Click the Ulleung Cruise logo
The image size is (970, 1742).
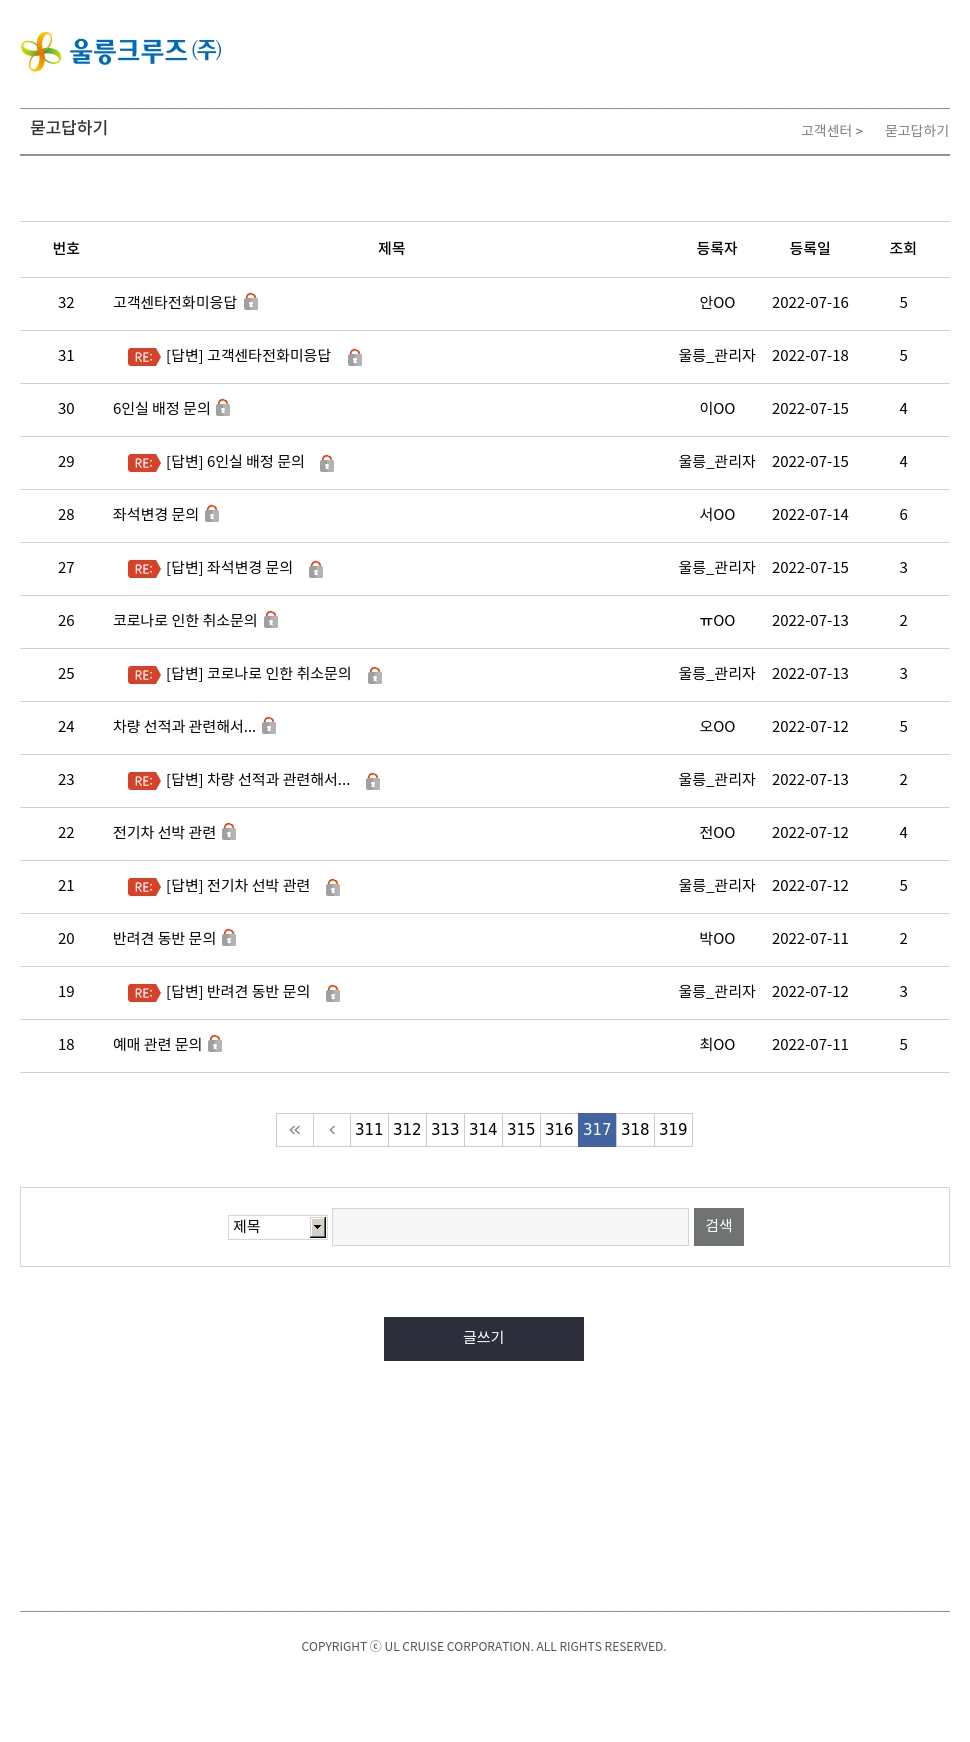coord(121,51)
